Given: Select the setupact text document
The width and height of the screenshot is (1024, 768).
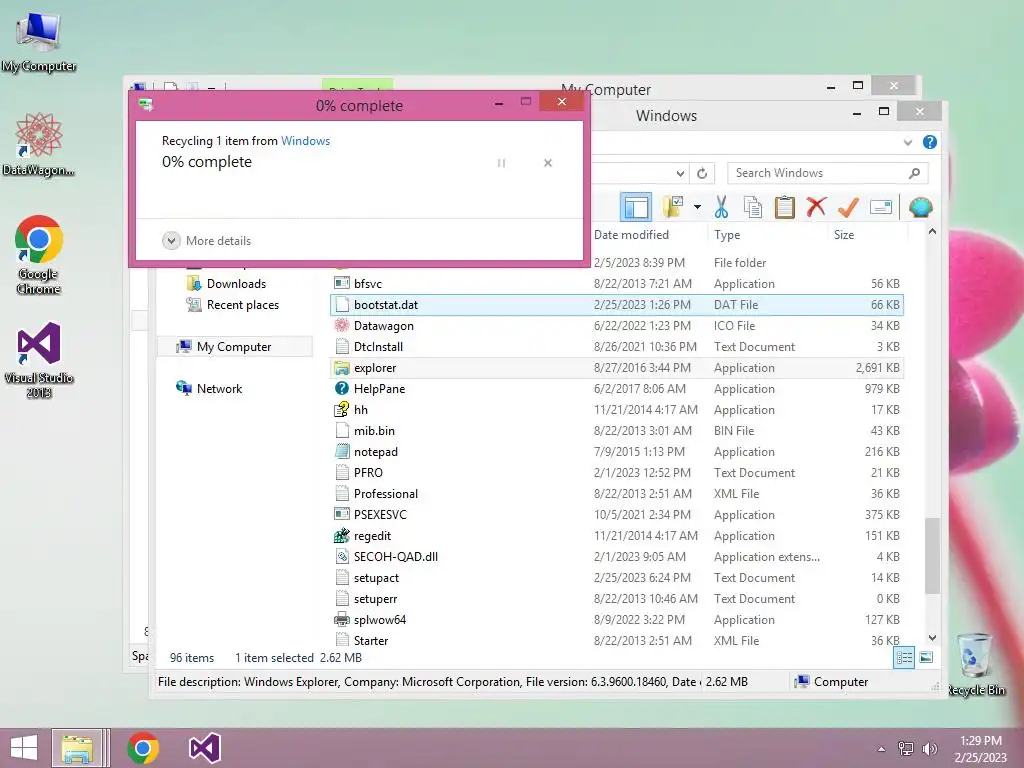Looking at the screenshot, I should pyautogui.click(x=617, y=577).
